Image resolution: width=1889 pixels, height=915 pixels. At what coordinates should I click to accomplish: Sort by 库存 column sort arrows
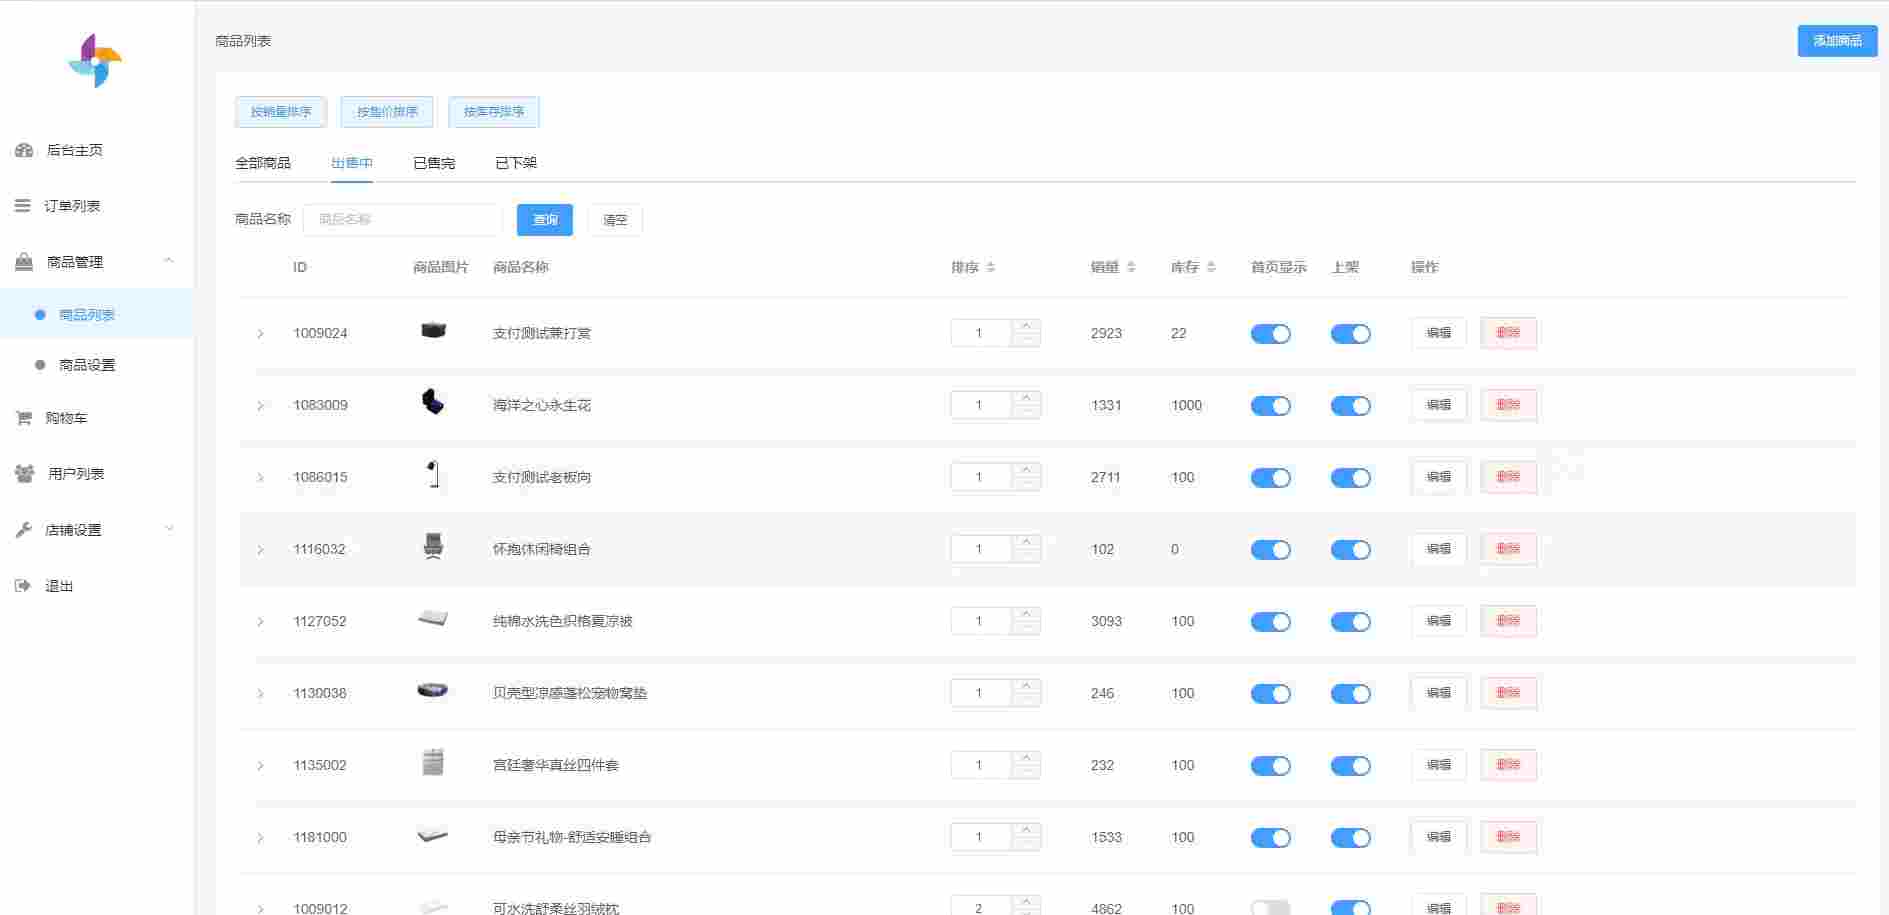coord(1211,267)
